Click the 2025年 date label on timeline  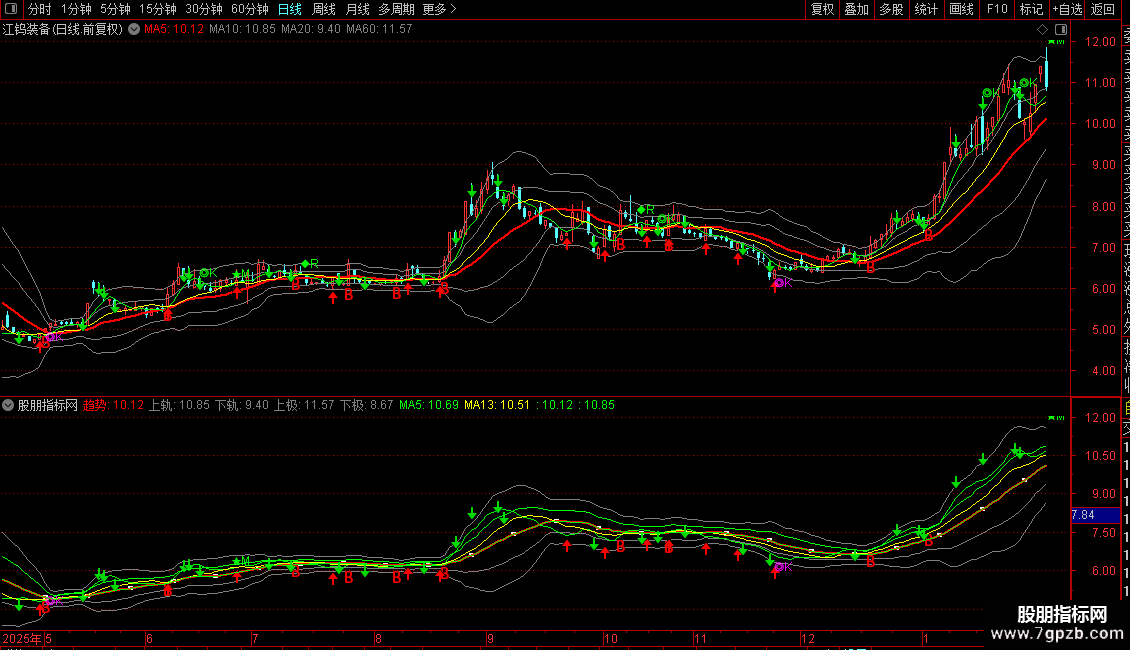(x=22, y=638)
